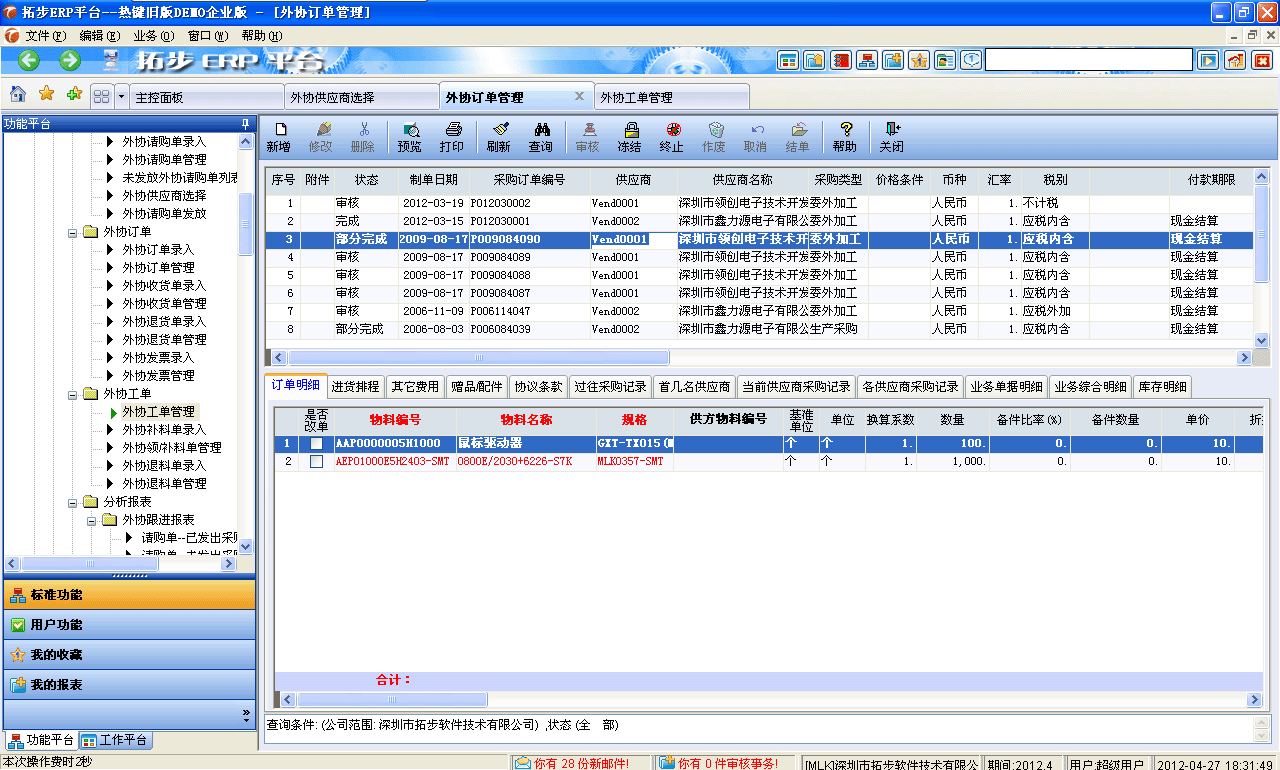Close the module with the 关闭 icon
This screenshot has width=1280, height=770.
(890, 137)
